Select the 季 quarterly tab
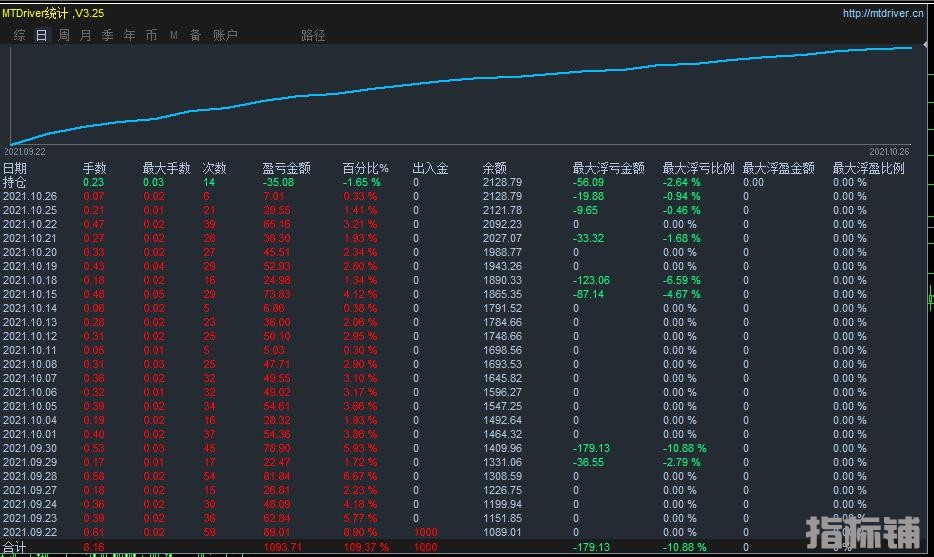The width and height of the screenshot is (934, 557). click(107, 35)
